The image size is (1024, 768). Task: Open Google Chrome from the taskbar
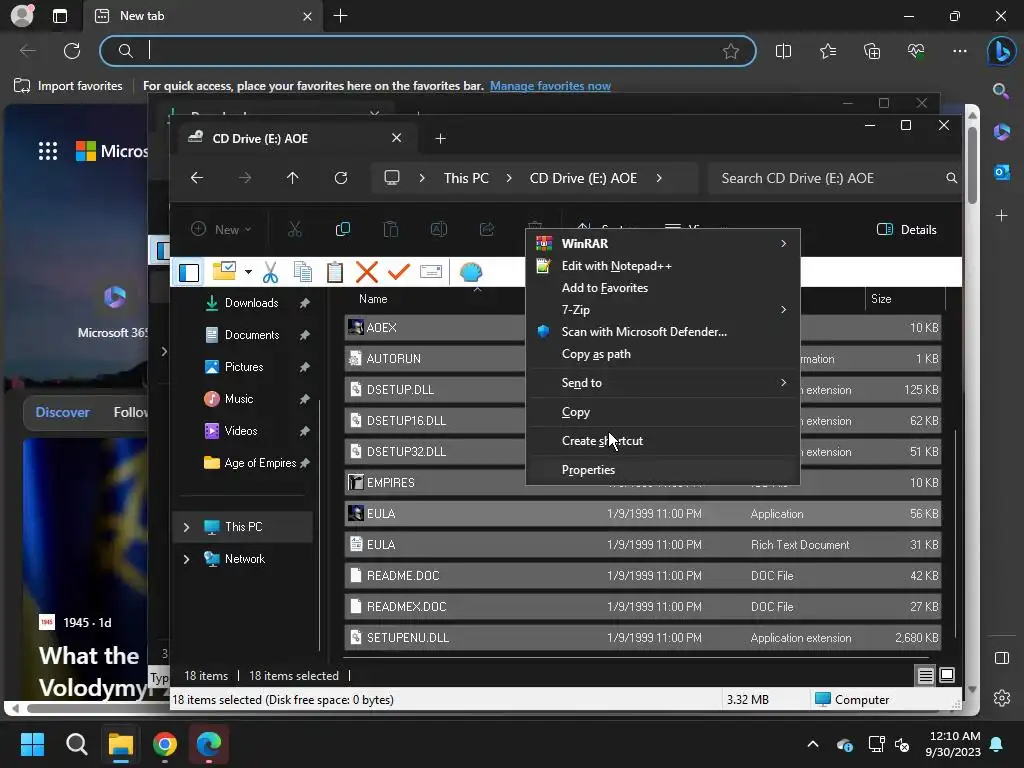165,744
